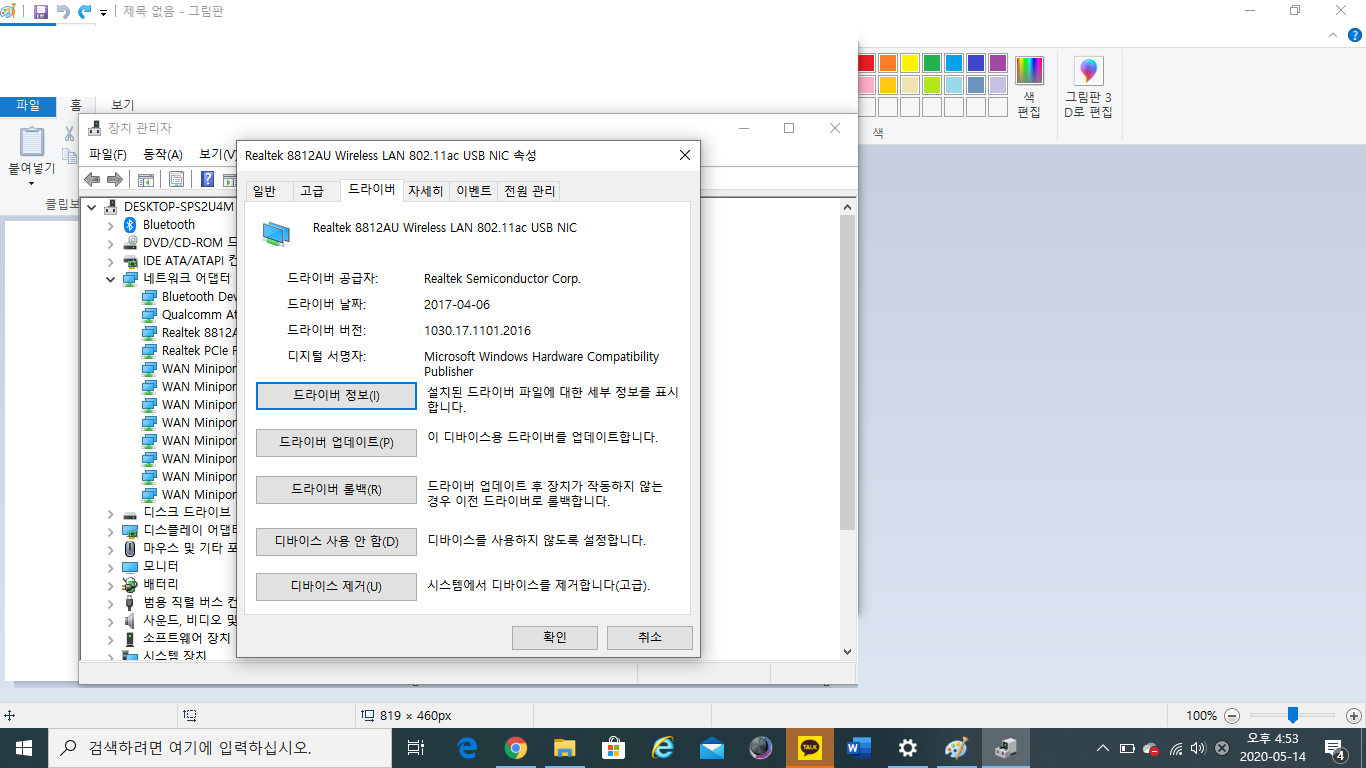Open the Settings gear in taskbar
Image resolution: width=1366 pixels, height=768 pixels.
tap(908, 748)
